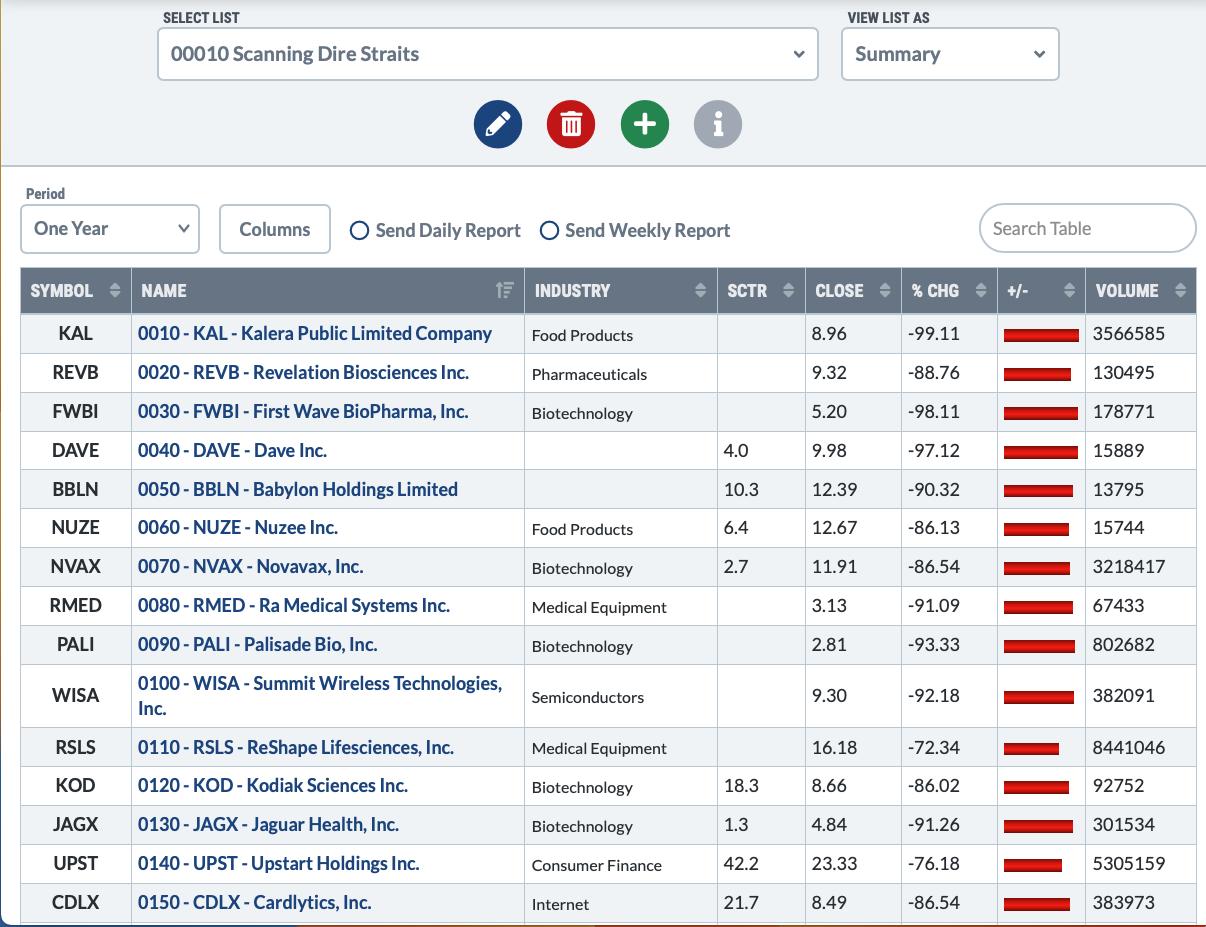Expand the Period One Year dropdown

[110, 229]
